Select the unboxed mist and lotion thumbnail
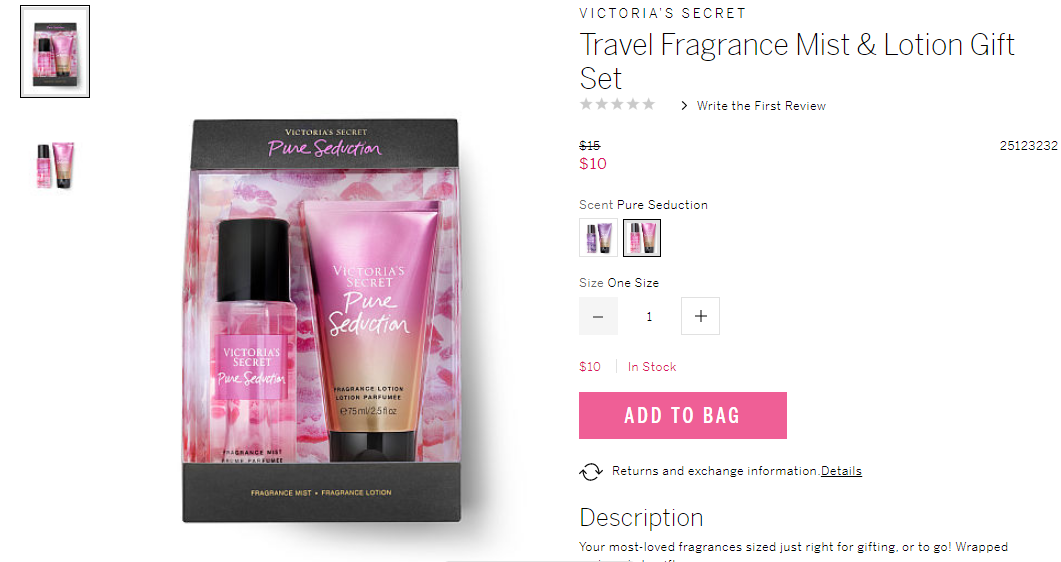The width and height of the screenshot is (1061, 562). [x=55, y=165]
